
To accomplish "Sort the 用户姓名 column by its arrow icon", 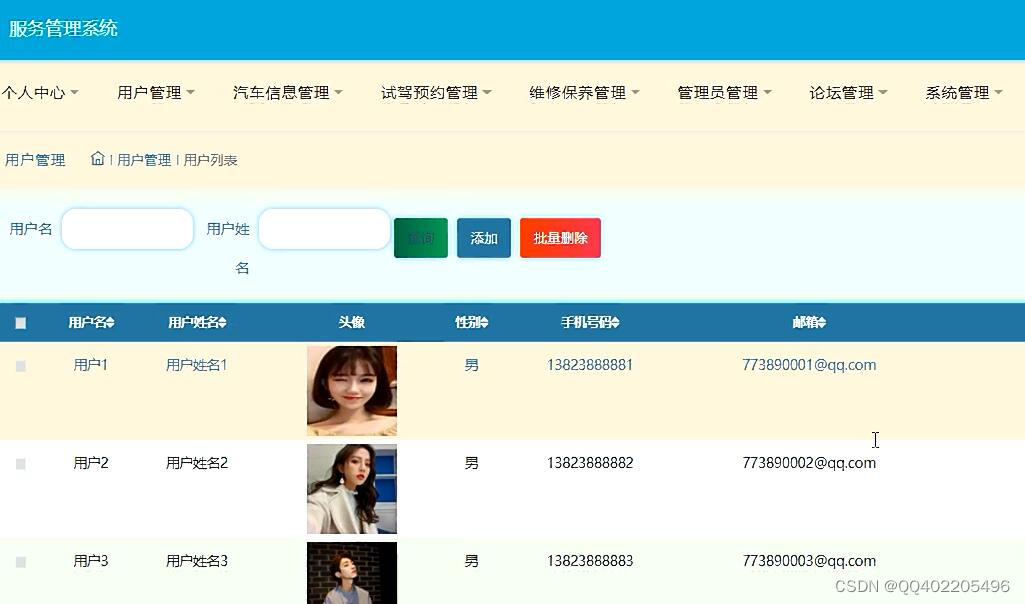I will point(225,322).
